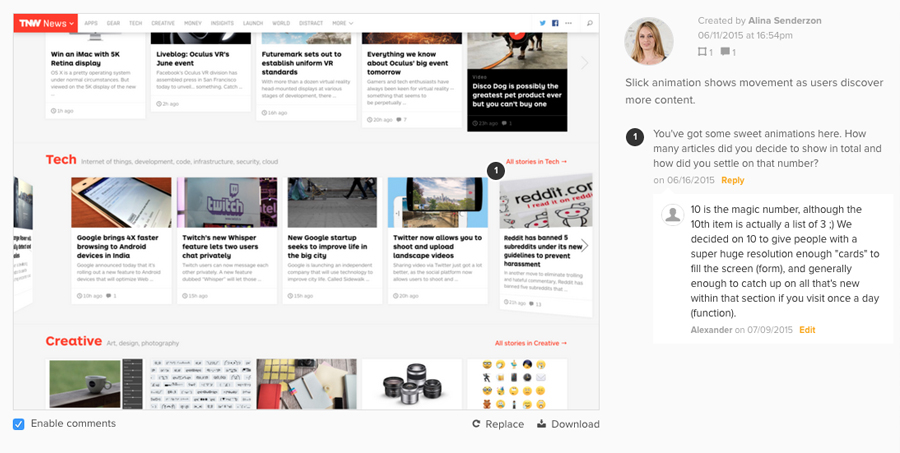Click the Tech section heading
Screen dimensions: 900x453
[61, 160]
